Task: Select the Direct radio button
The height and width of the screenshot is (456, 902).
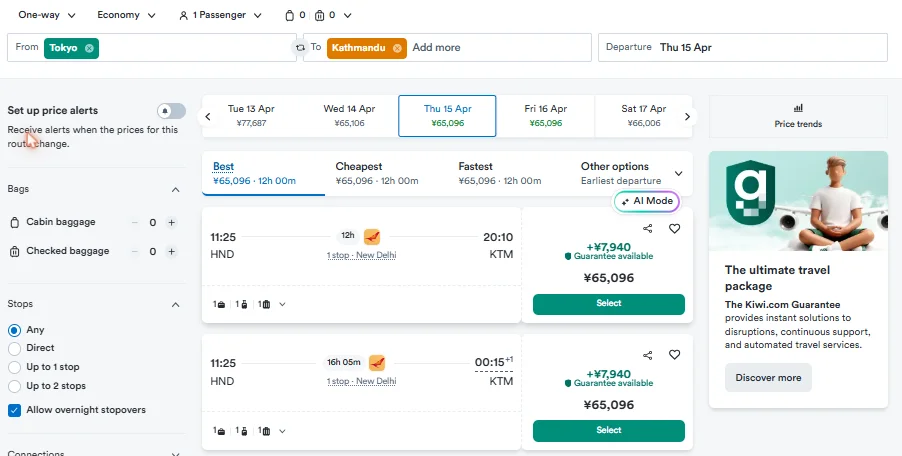Action: [x=14, y=348]
